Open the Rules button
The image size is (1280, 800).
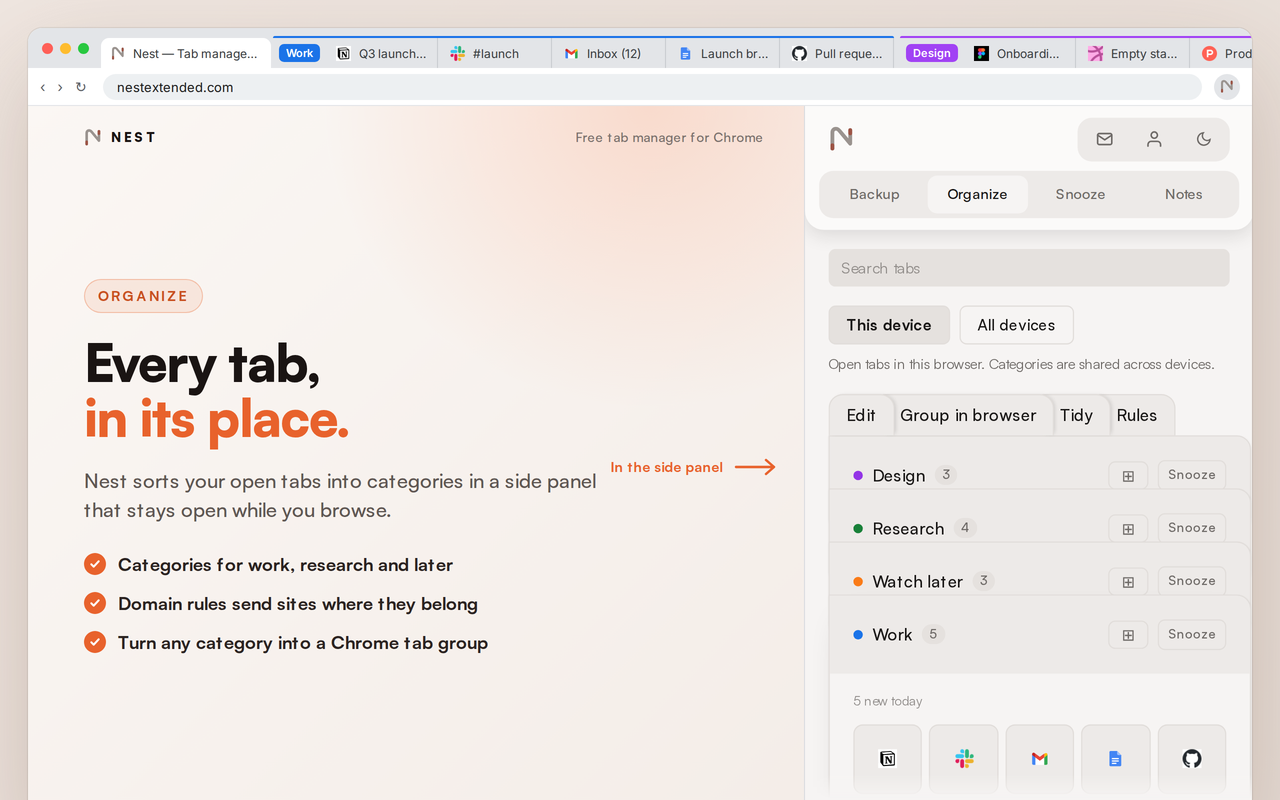tap(1137, 415)
